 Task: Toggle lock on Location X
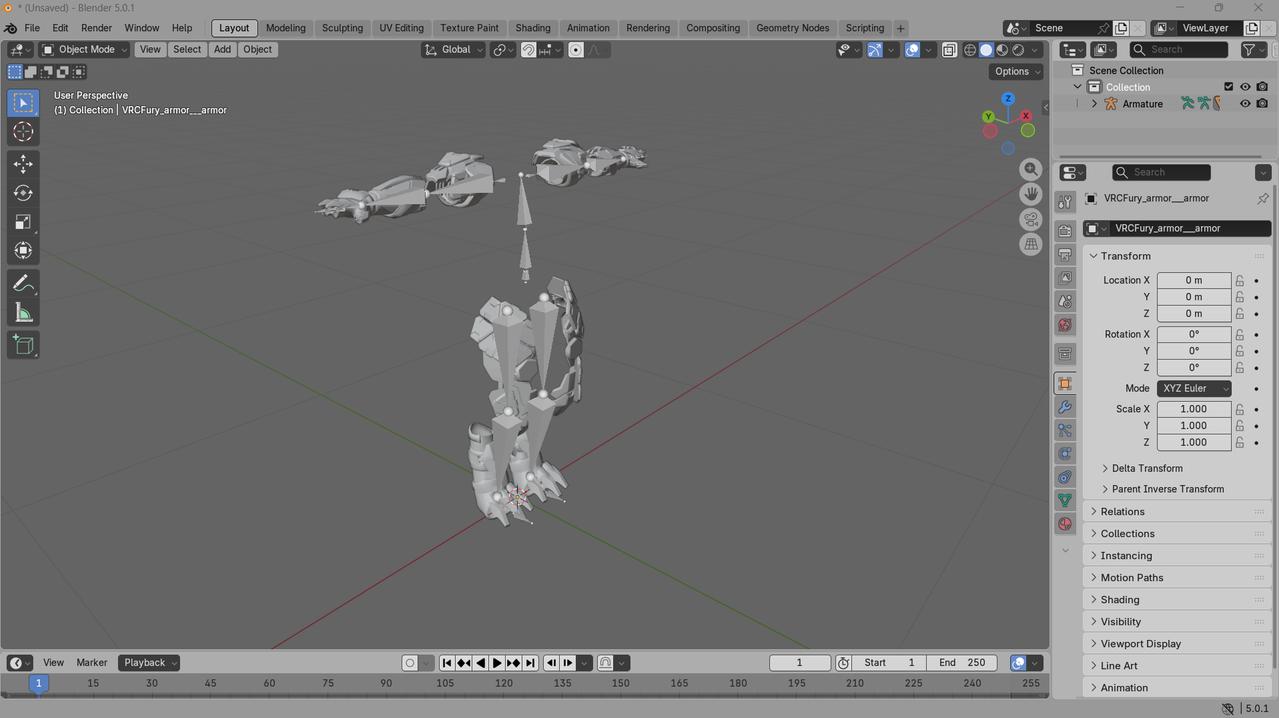pos(1240,280)
